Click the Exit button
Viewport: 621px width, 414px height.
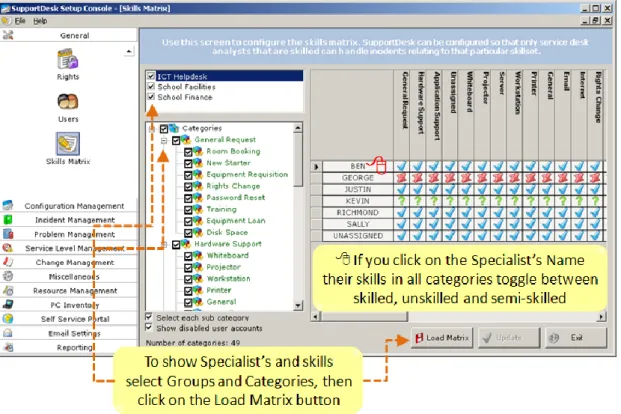[x=576, y=338]
